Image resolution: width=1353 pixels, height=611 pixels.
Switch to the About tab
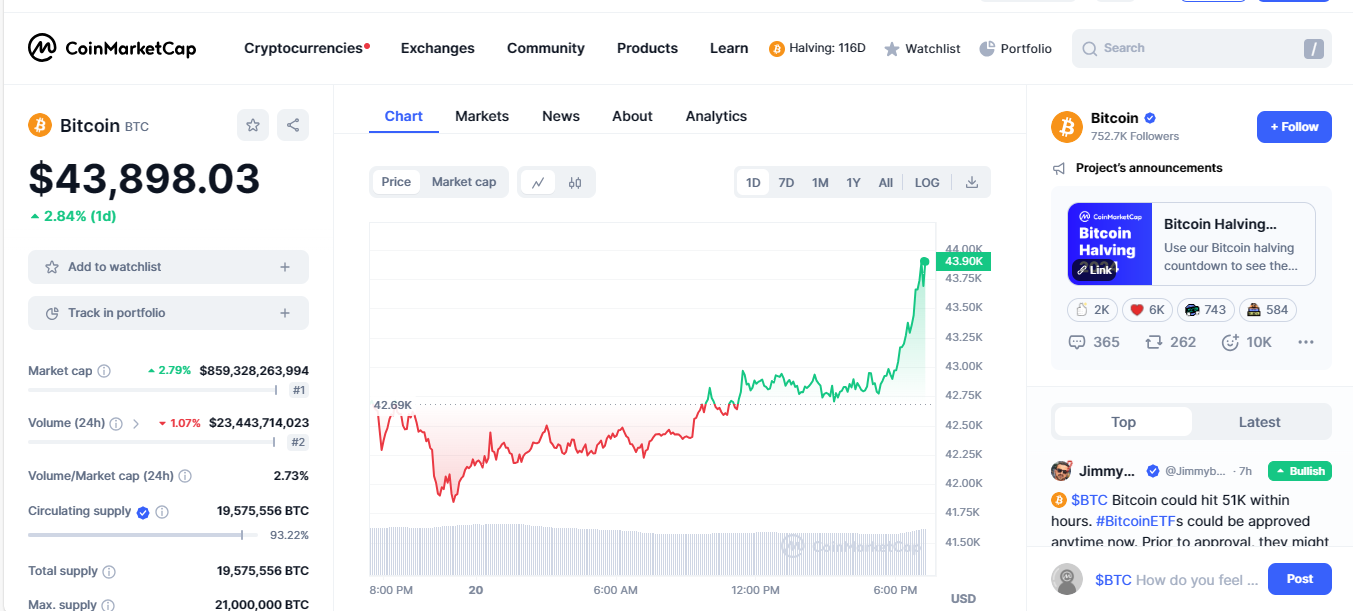(x=633, y=116)
